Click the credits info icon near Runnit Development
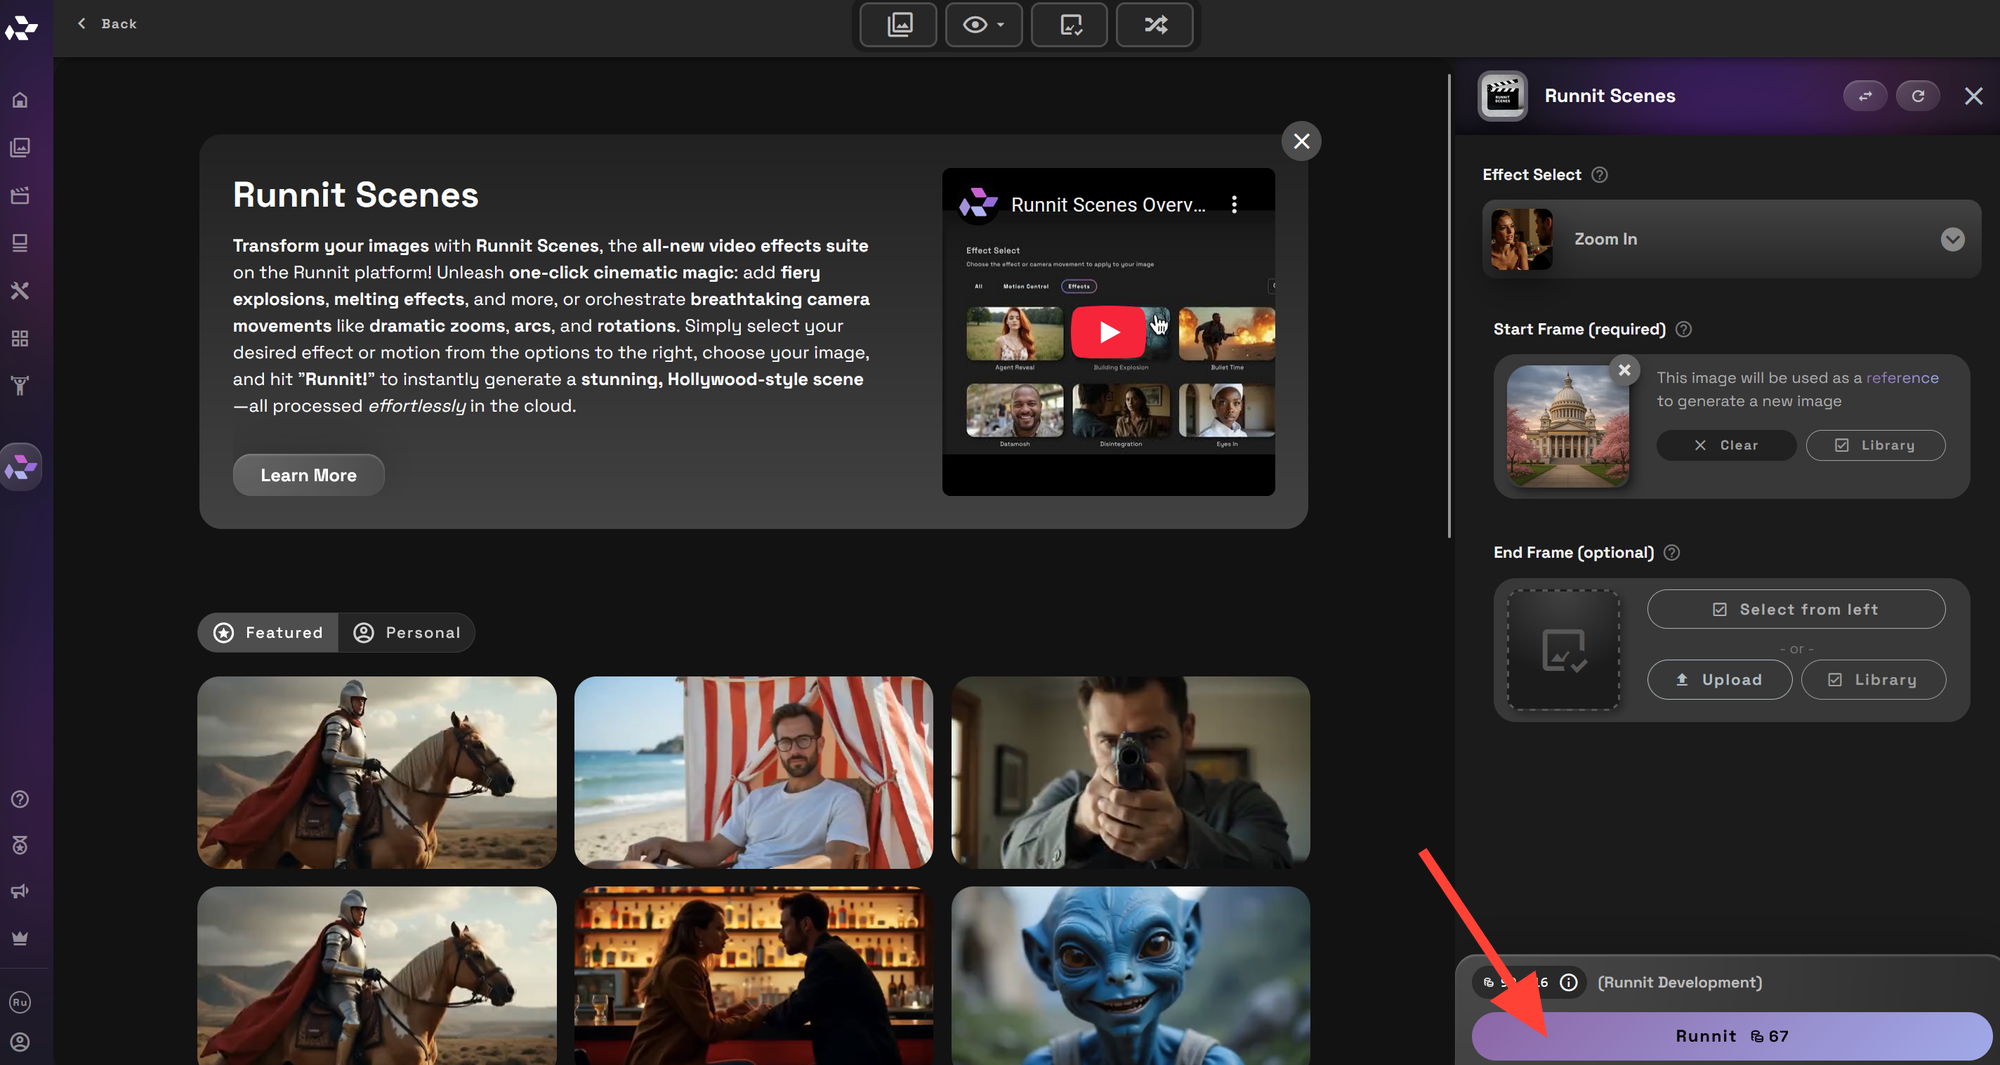Viewport: 2000px width, 1065px height. point(1569,982)
